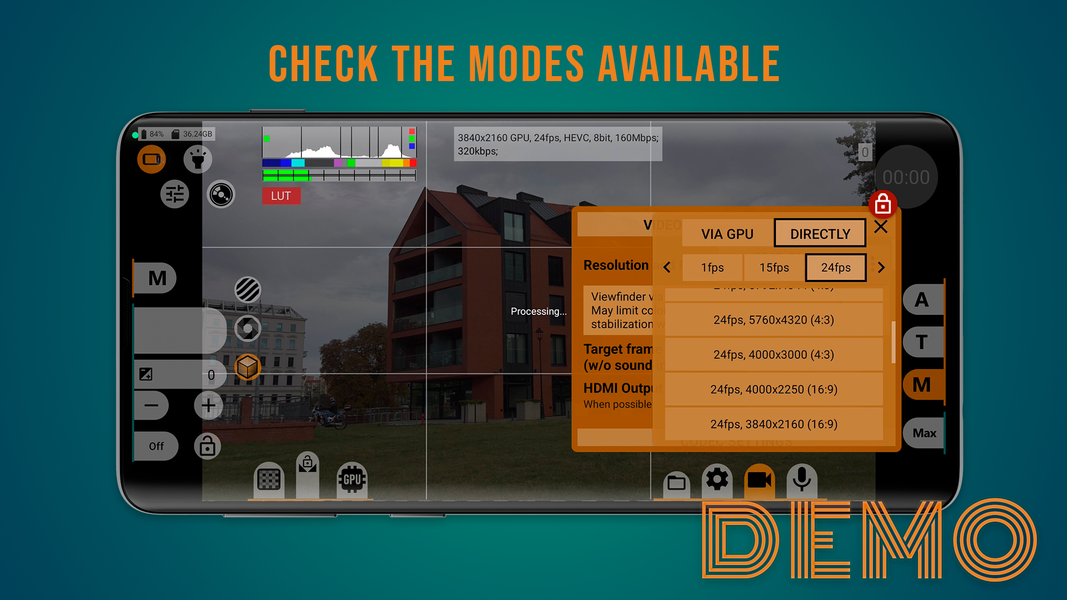Tap the exposure value 0 field
This screenshot has height=600, width=1067.
pos(211,375)
